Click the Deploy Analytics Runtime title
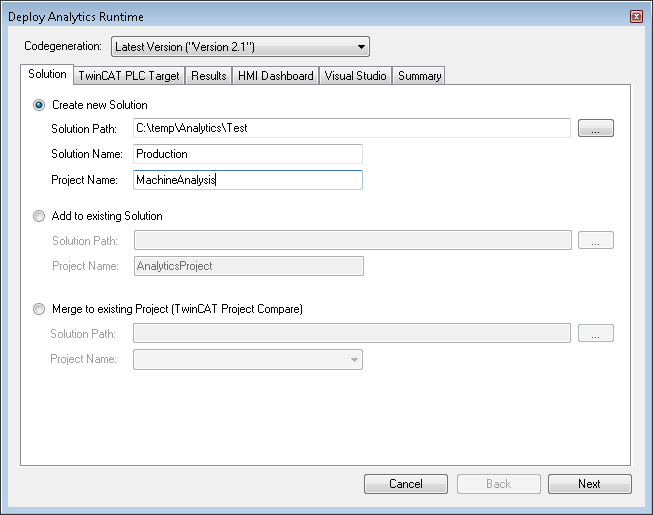This screenshot has height=515, width=653. pyautogui.click(x=76, y=17)
